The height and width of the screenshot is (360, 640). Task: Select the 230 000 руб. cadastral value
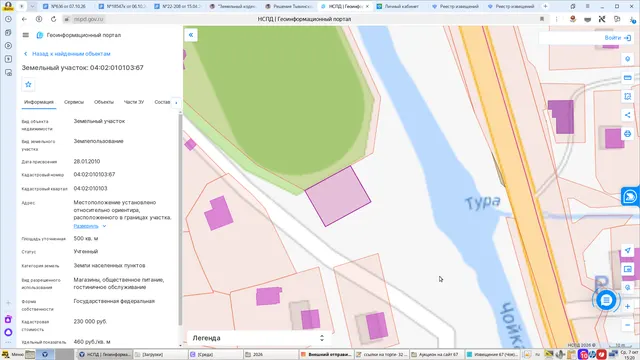90,322
